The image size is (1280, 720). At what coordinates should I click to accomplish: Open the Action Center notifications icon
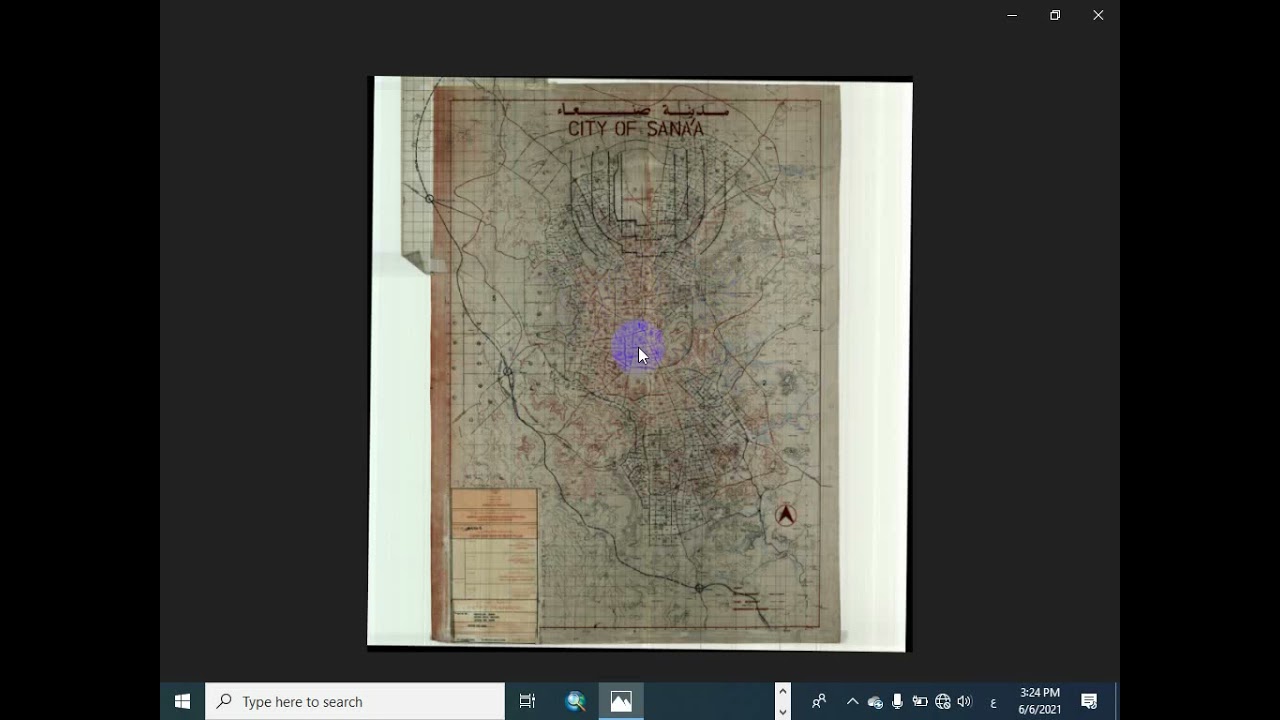pyautogui.click(x=1089, y=701)
